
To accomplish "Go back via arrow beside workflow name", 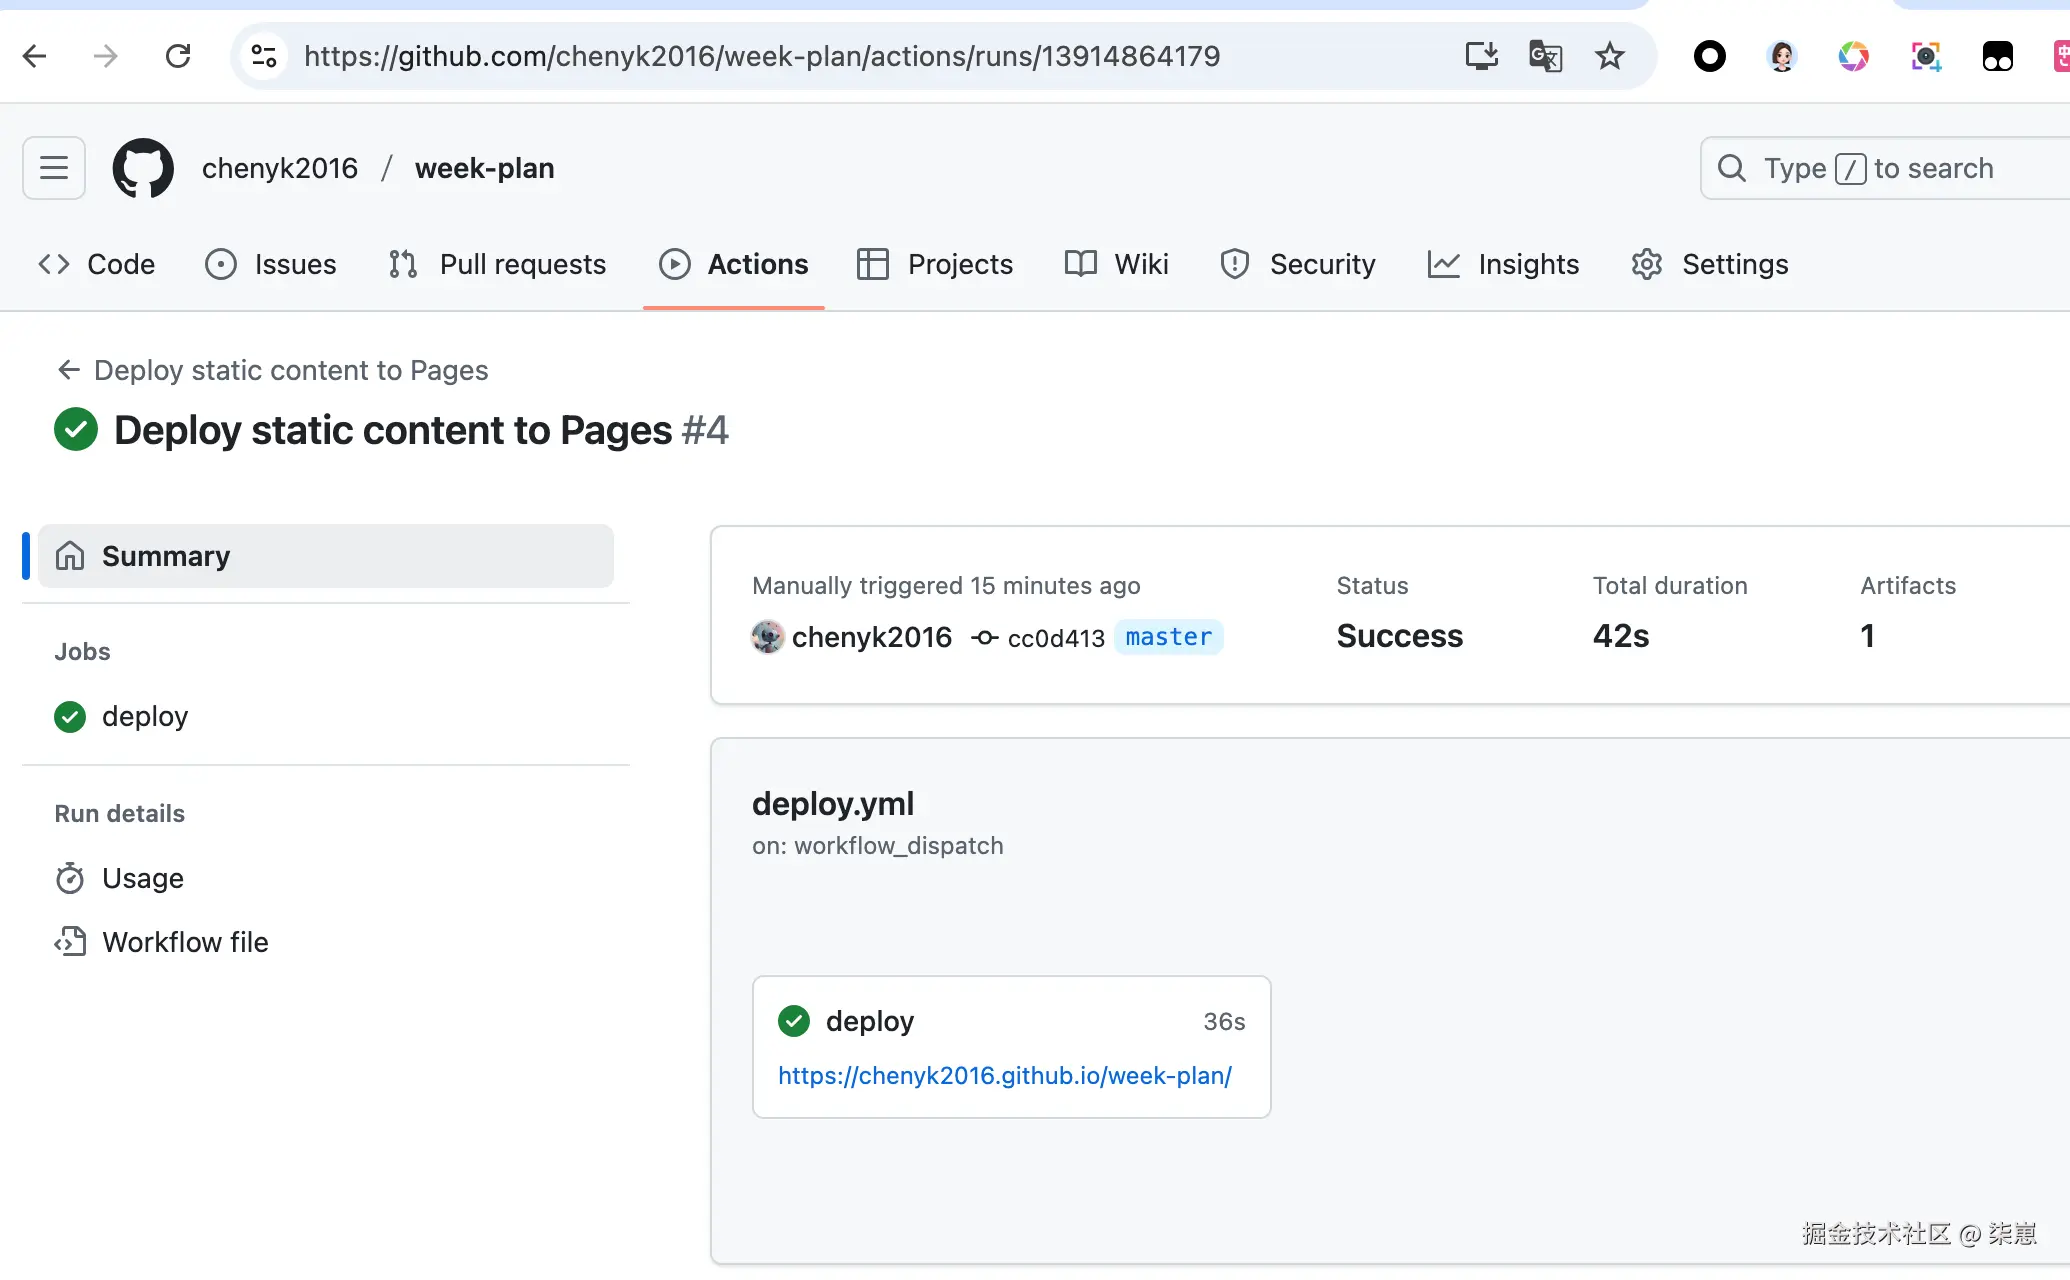I will click(68, 370).
